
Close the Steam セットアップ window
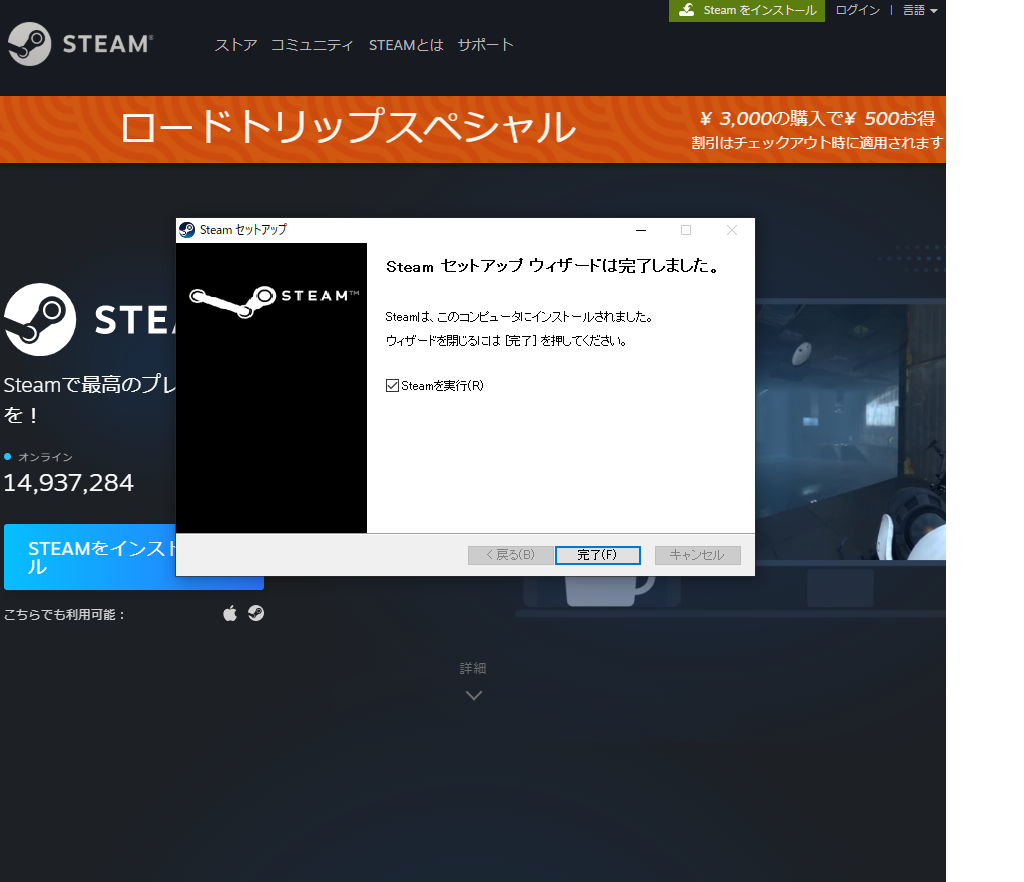[x=732, y=230]
